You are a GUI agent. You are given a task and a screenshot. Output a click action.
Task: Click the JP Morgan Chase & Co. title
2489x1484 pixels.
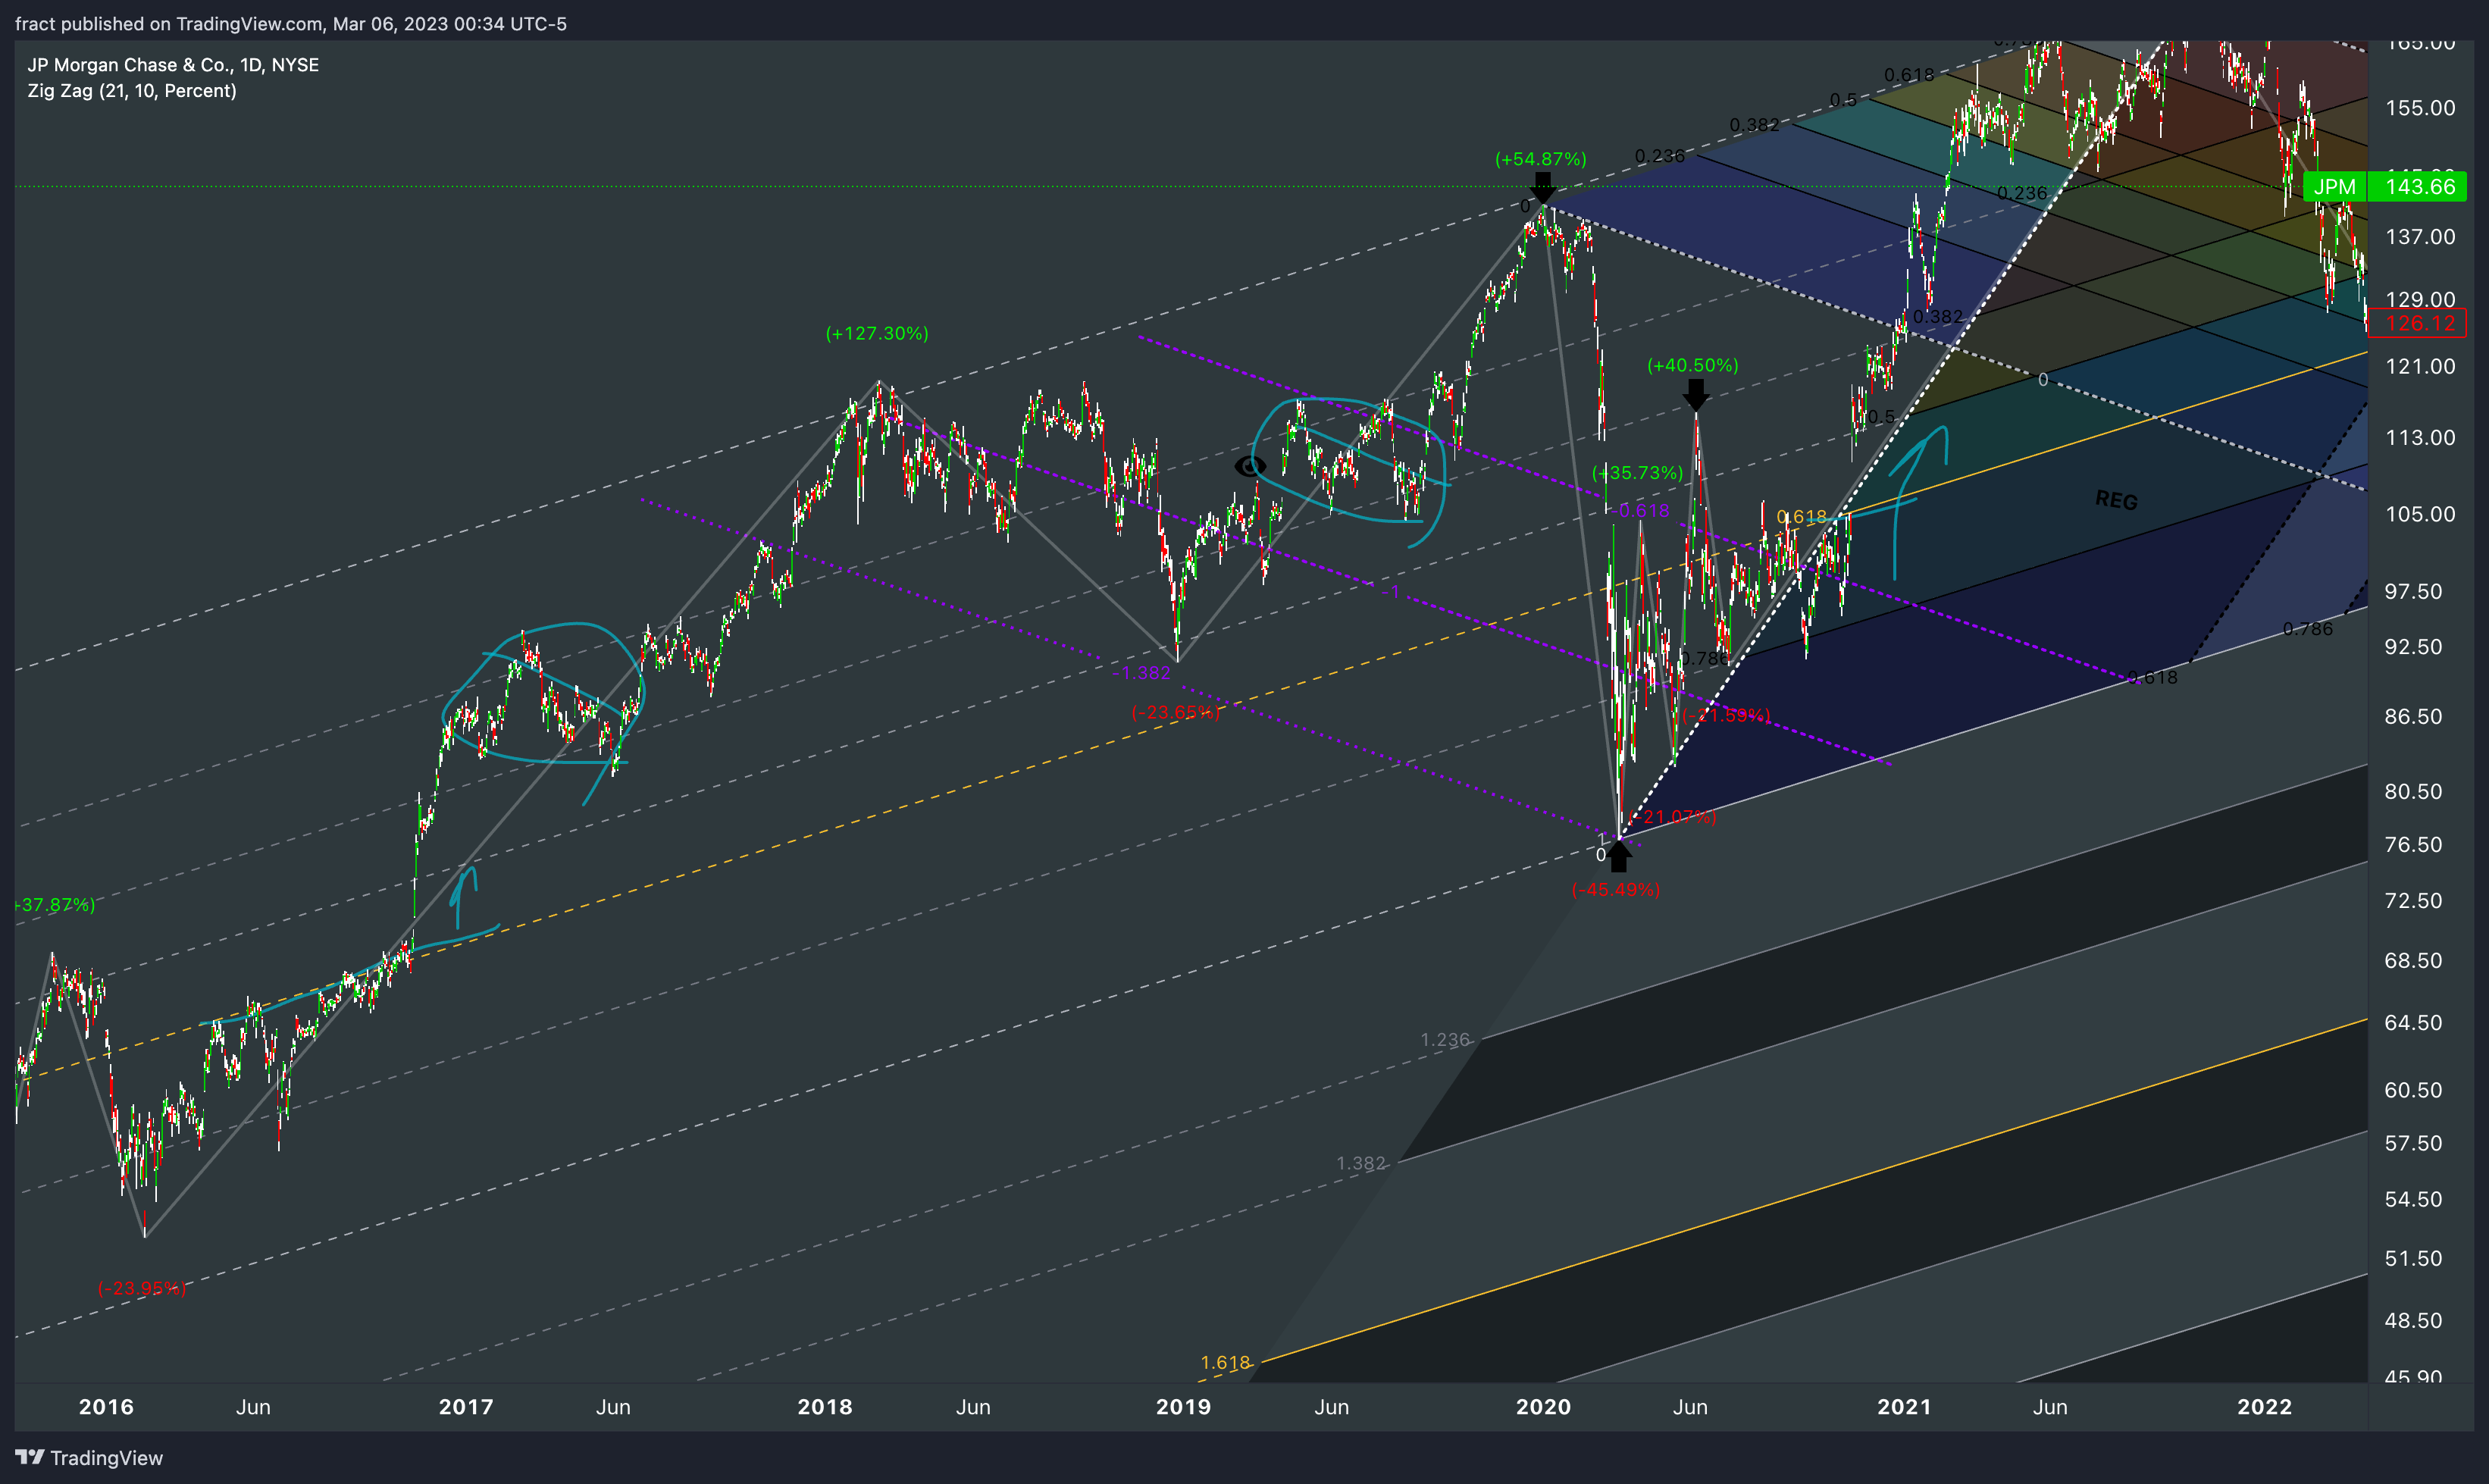pyautogui.click(x=173, y=65)
